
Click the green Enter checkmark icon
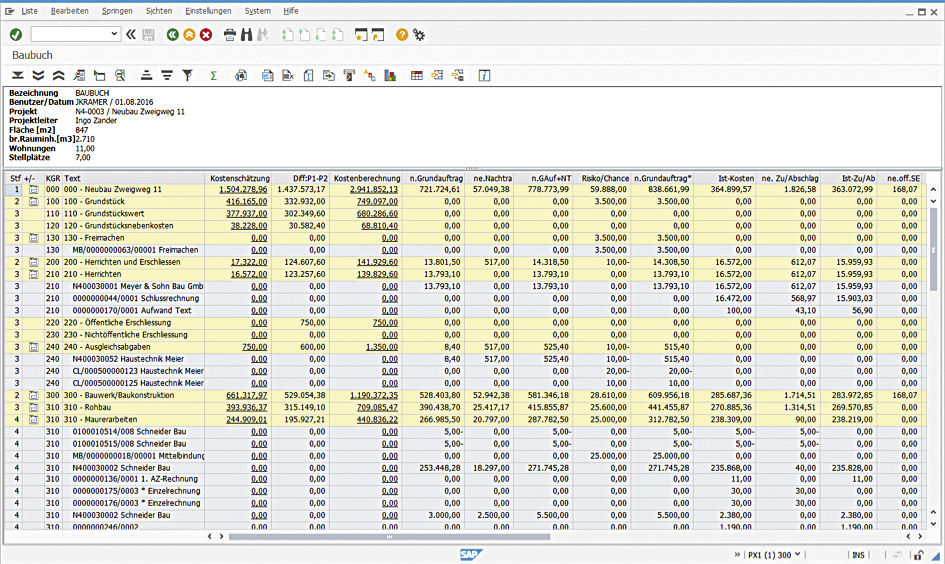click(15, 34)
